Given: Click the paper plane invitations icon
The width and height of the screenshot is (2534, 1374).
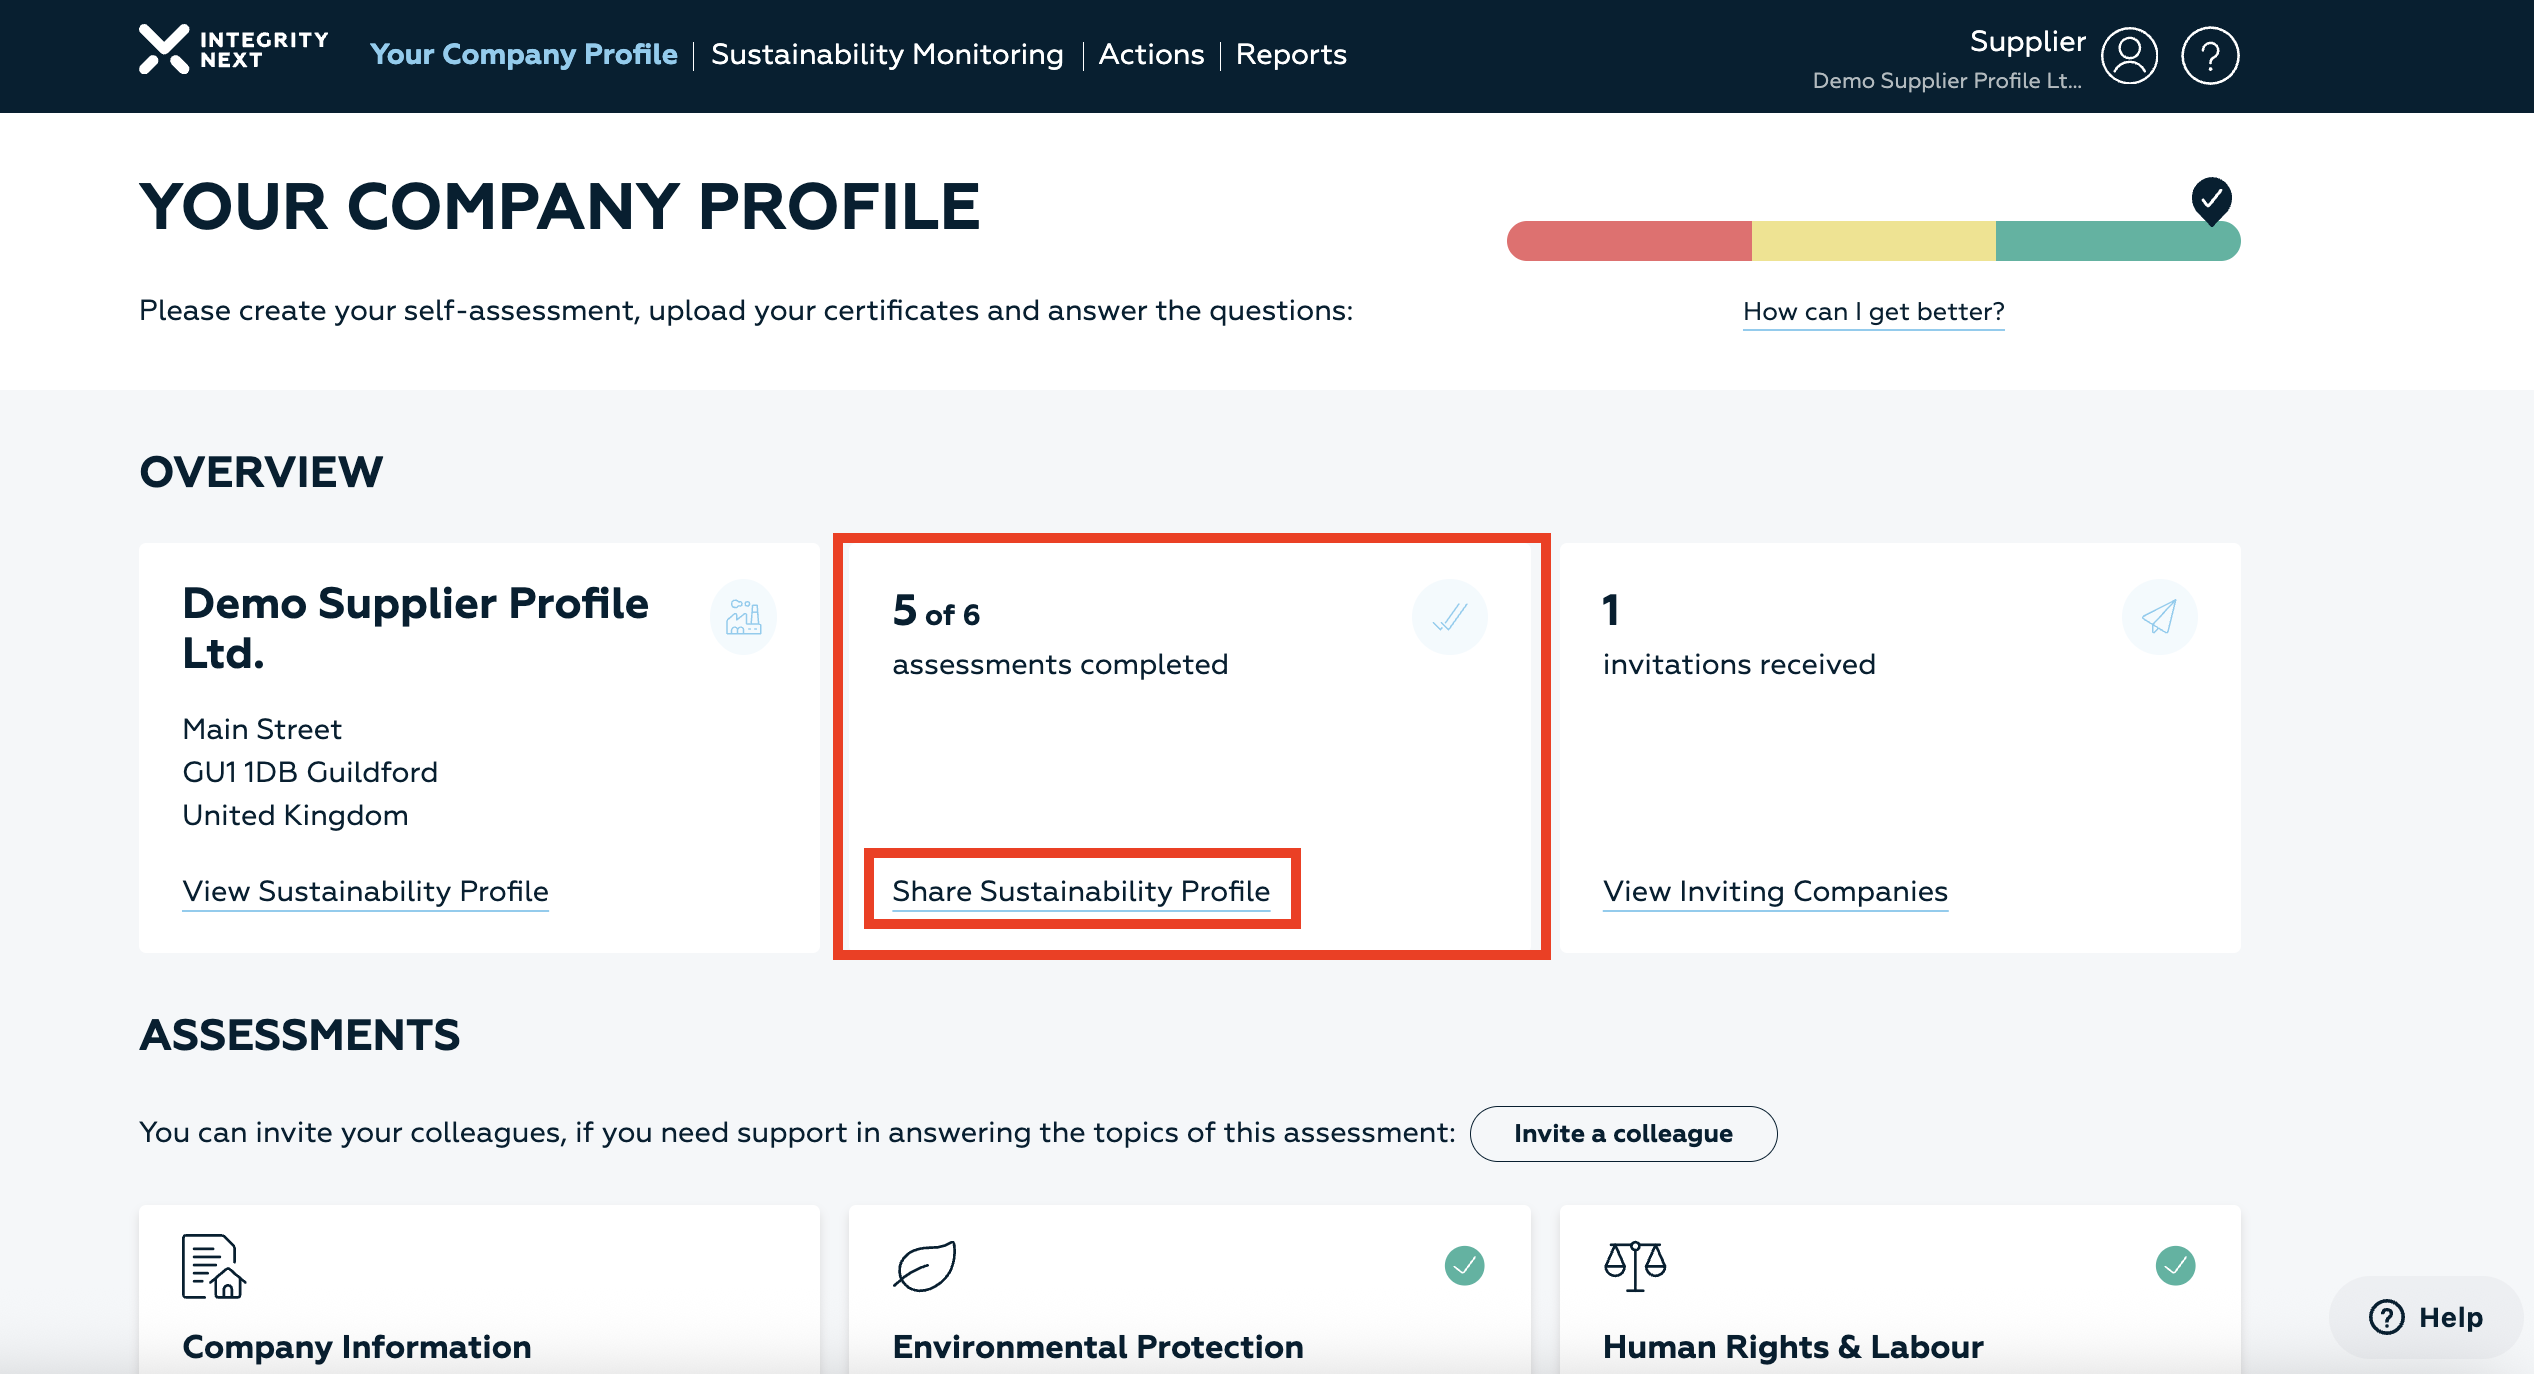Looking at the screenshot, I should 2159,617.
